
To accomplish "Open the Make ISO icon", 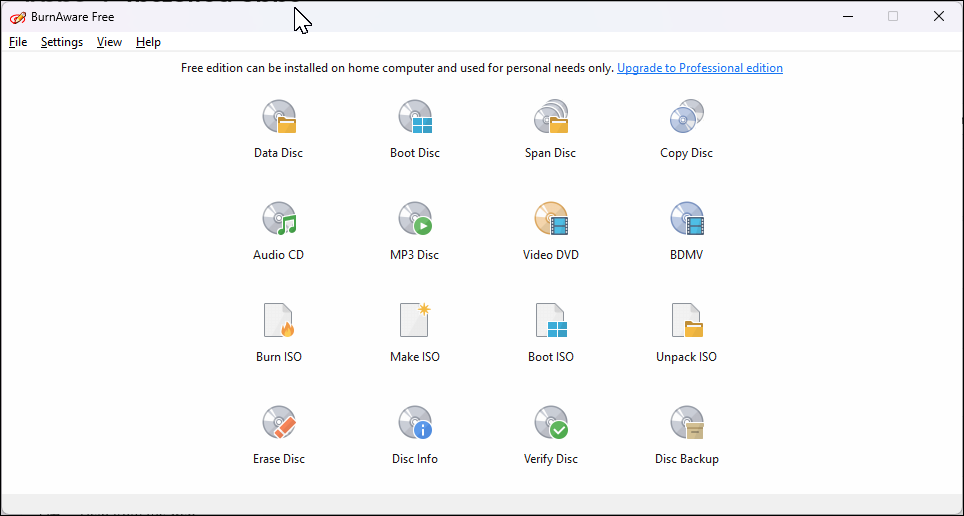I will click(x=415, y=320).
